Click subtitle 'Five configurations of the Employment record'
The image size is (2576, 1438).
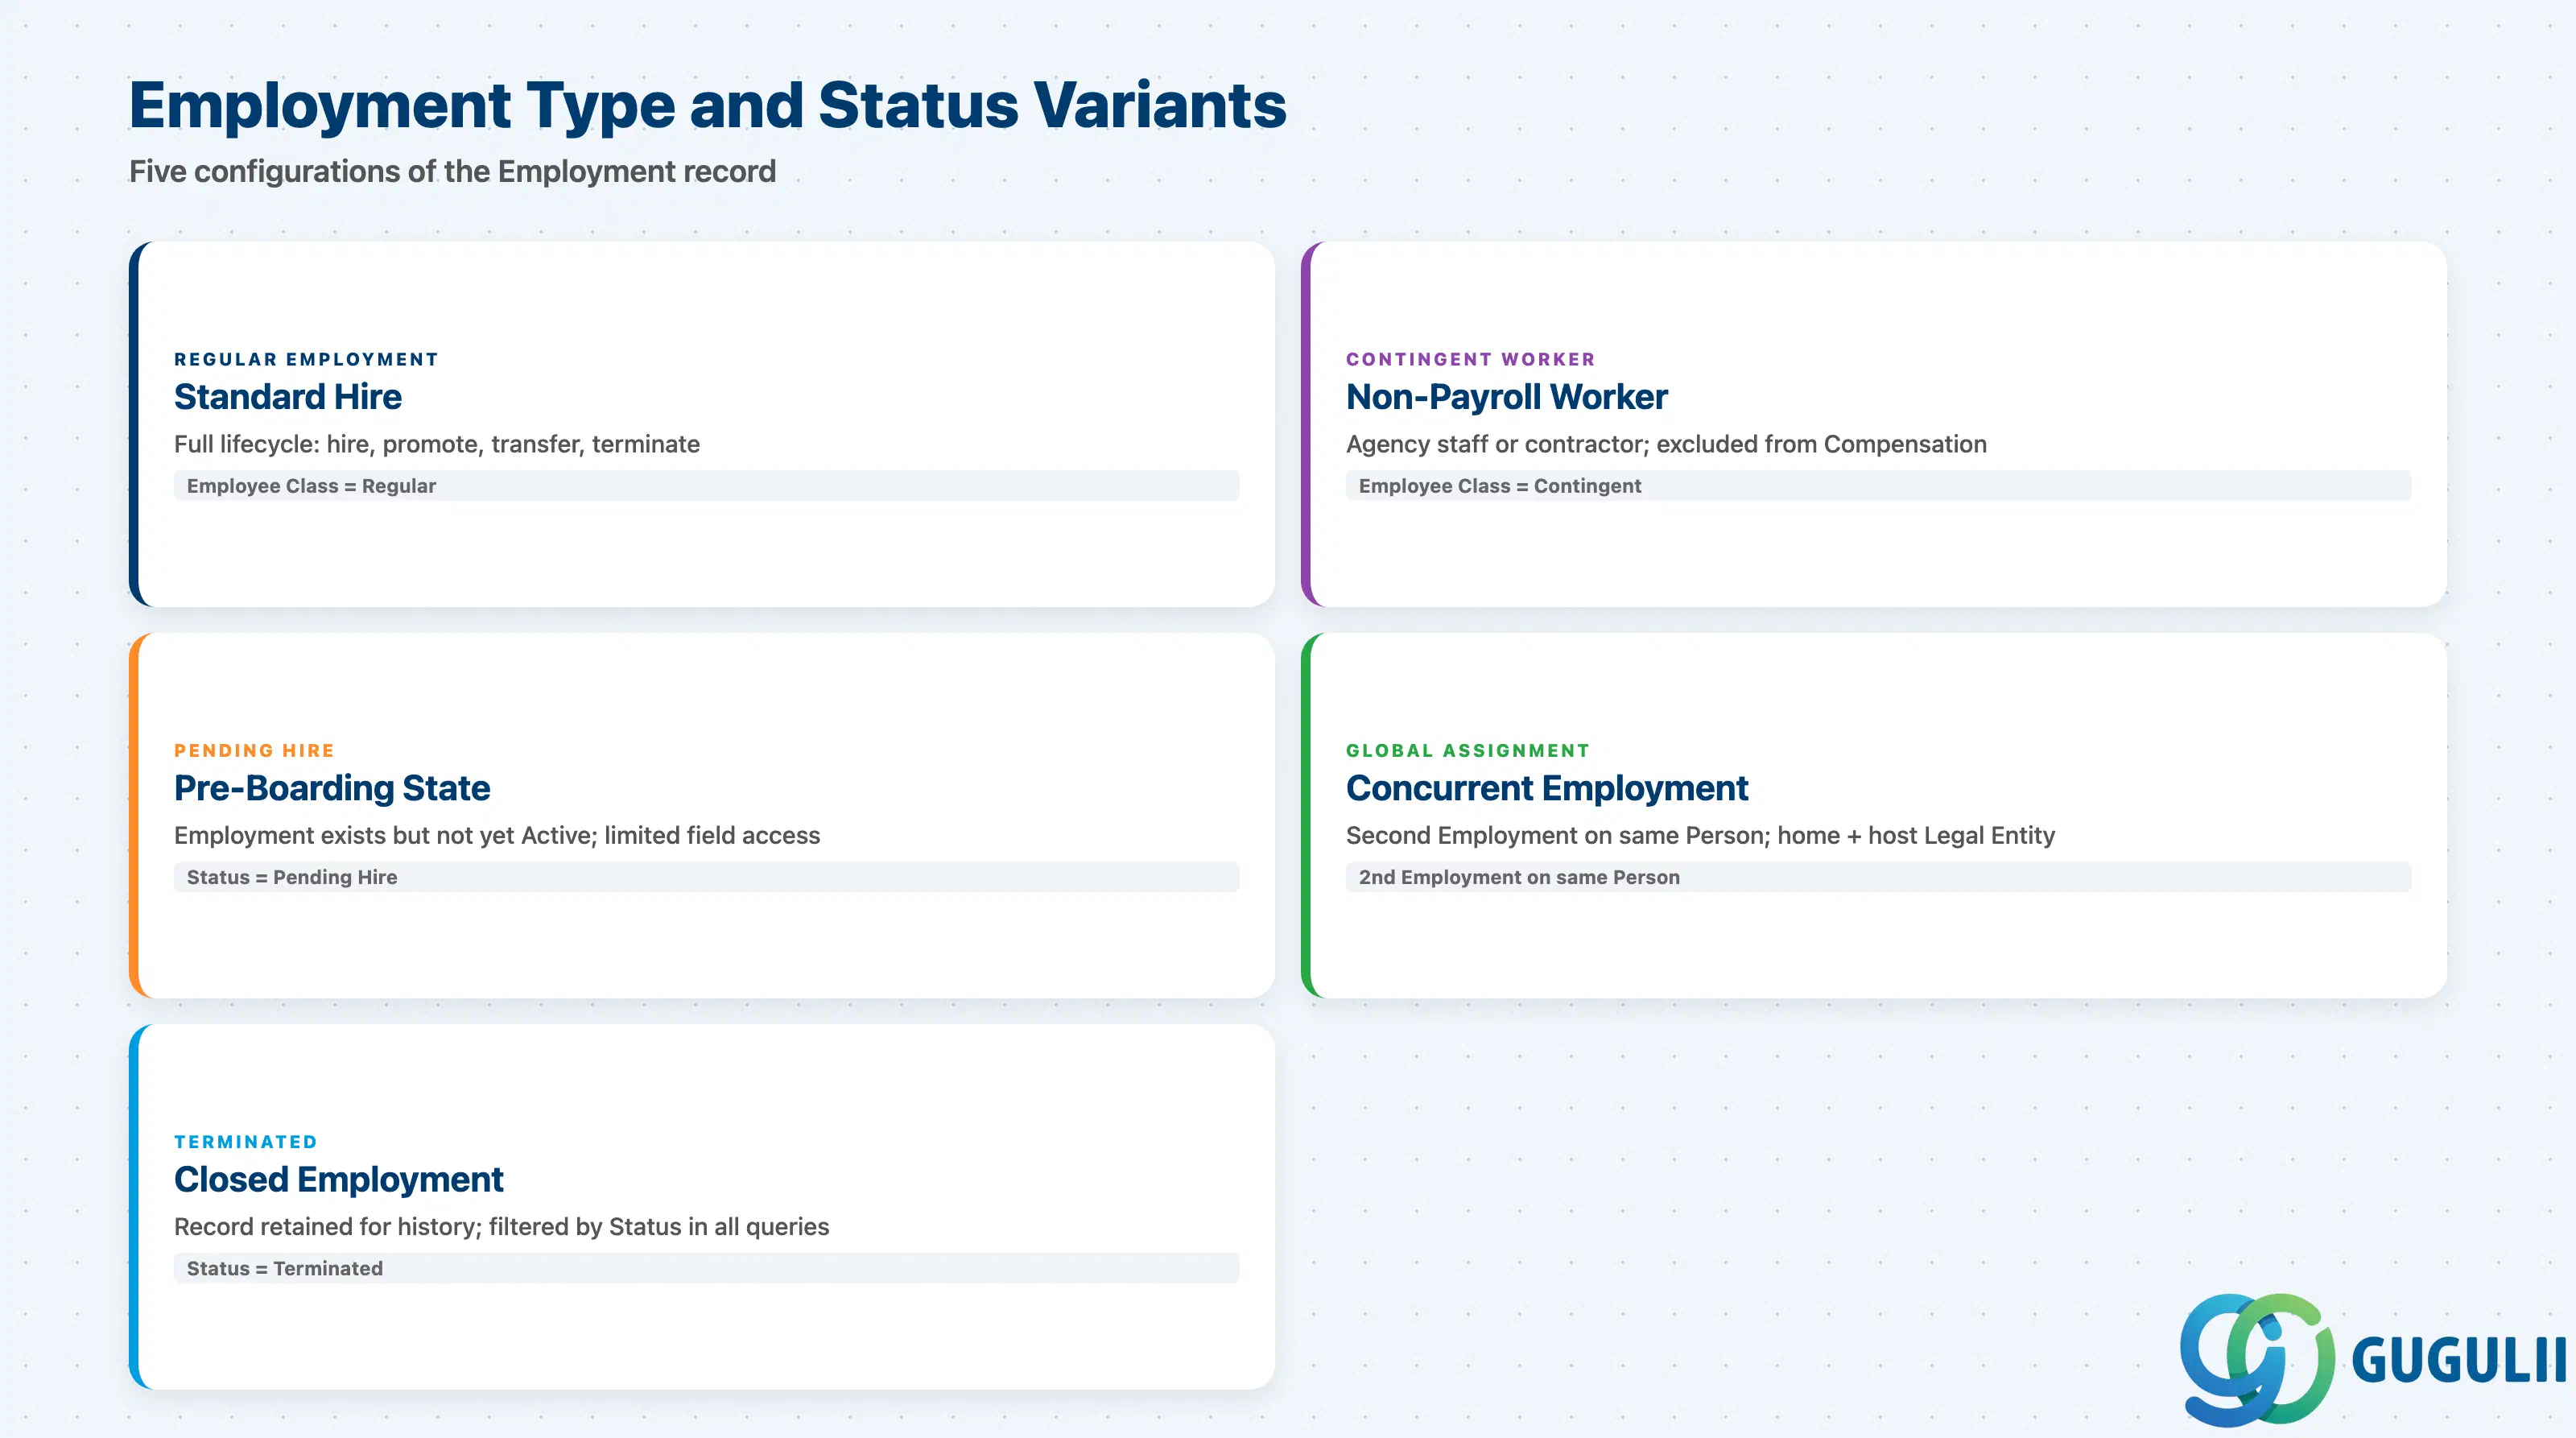(452, 172)
